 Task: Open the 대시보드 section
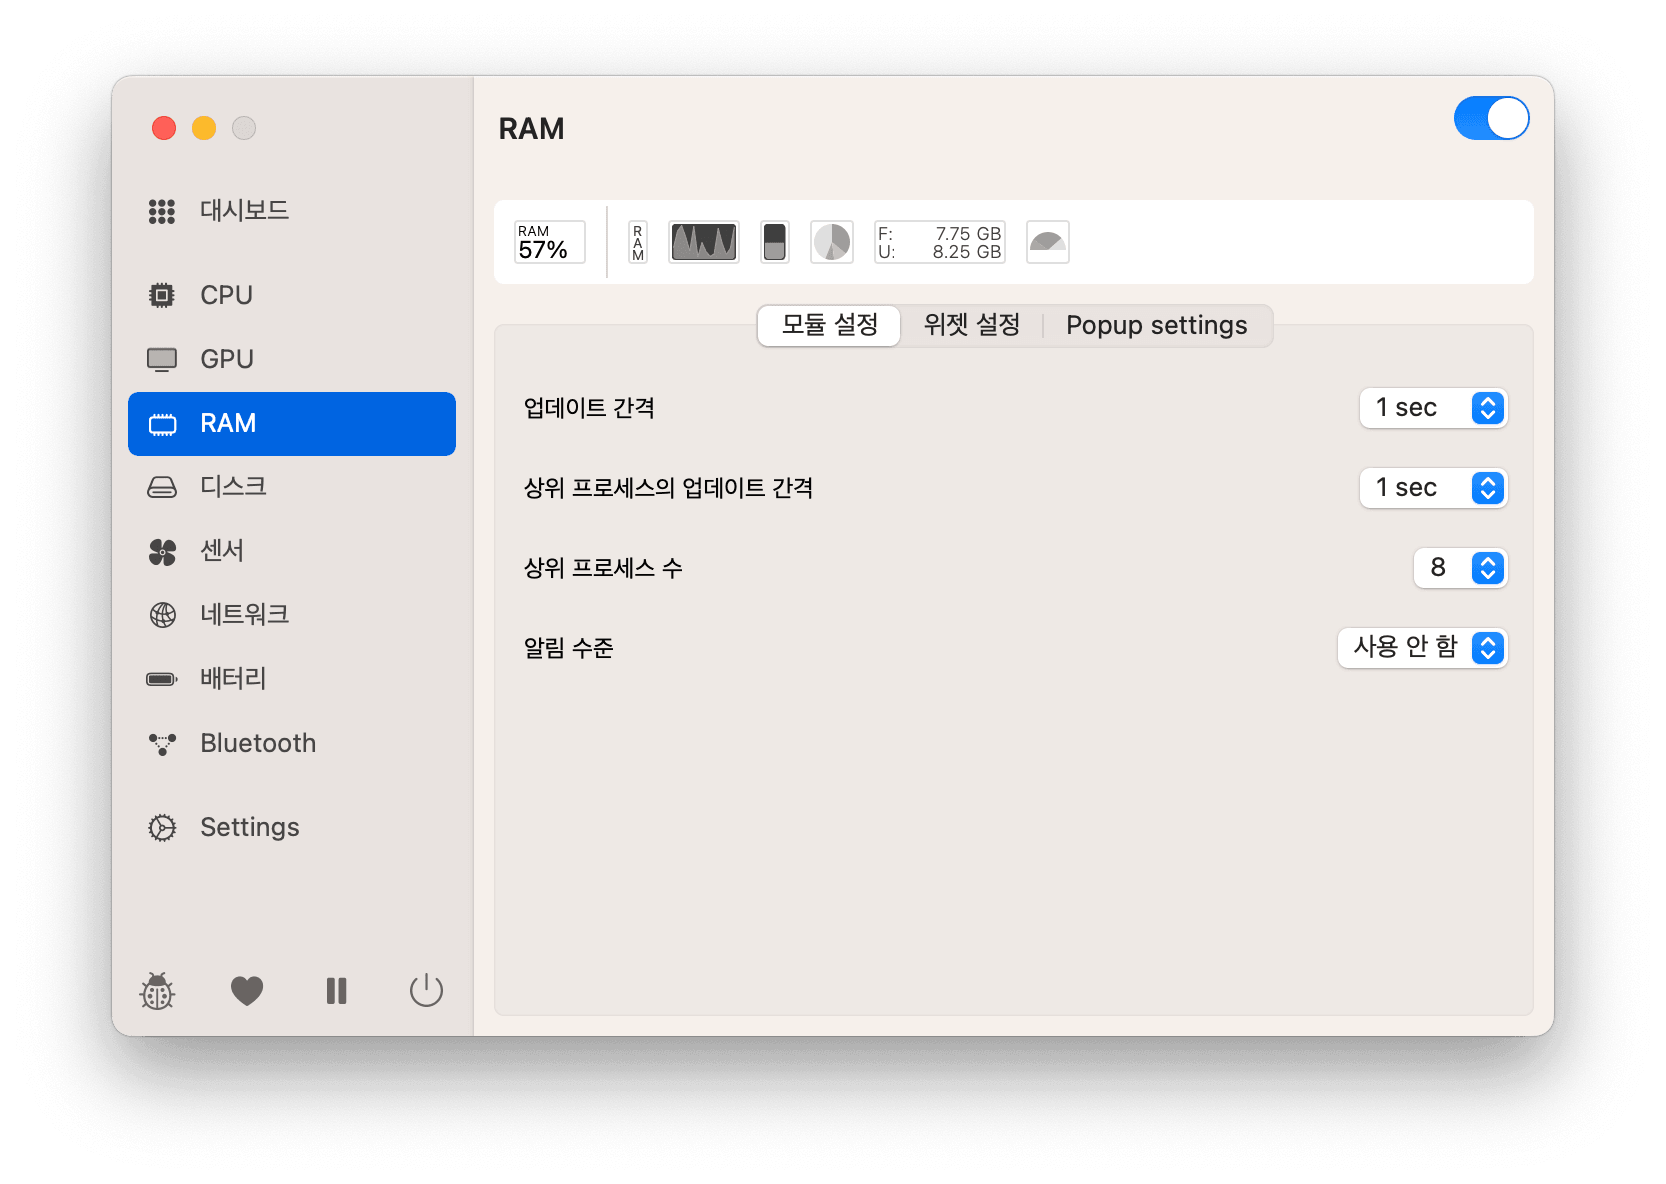(x=244, y=211)
